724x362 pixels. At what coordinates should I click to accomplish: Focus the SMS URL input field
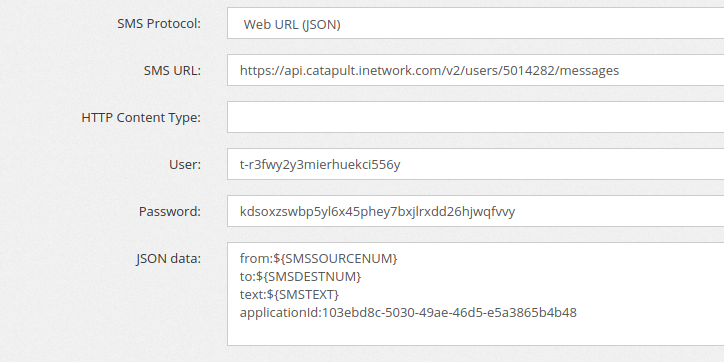(476, 70)
